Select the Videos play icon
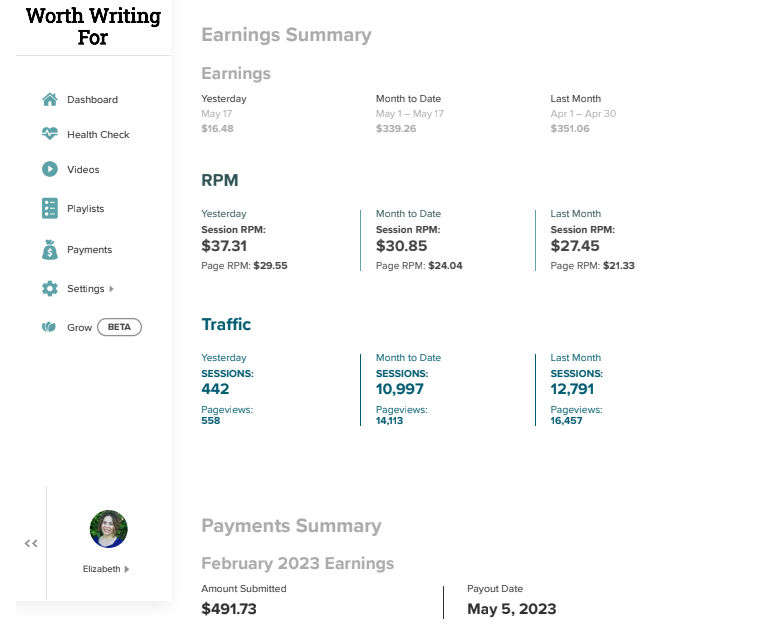The height and width of the screenshot is (639, 771). 50,169
